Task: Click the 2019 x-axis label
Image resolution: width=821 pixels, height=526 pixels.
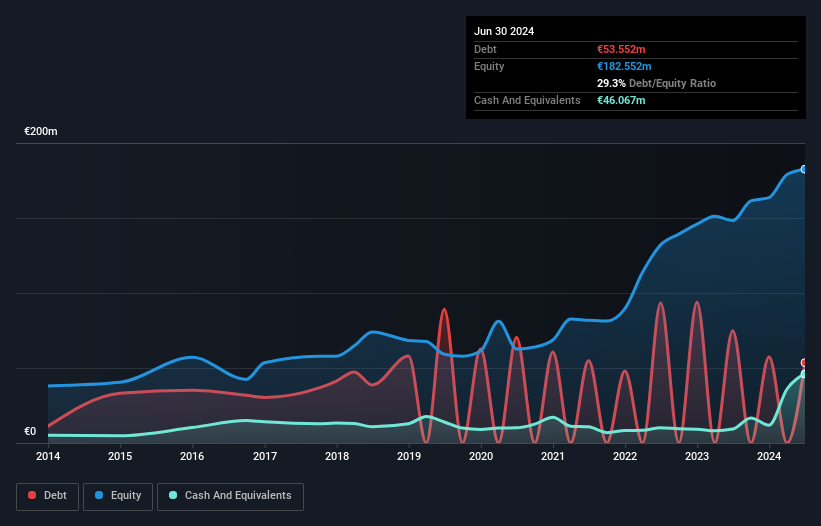Action: [x=409, y=456]
